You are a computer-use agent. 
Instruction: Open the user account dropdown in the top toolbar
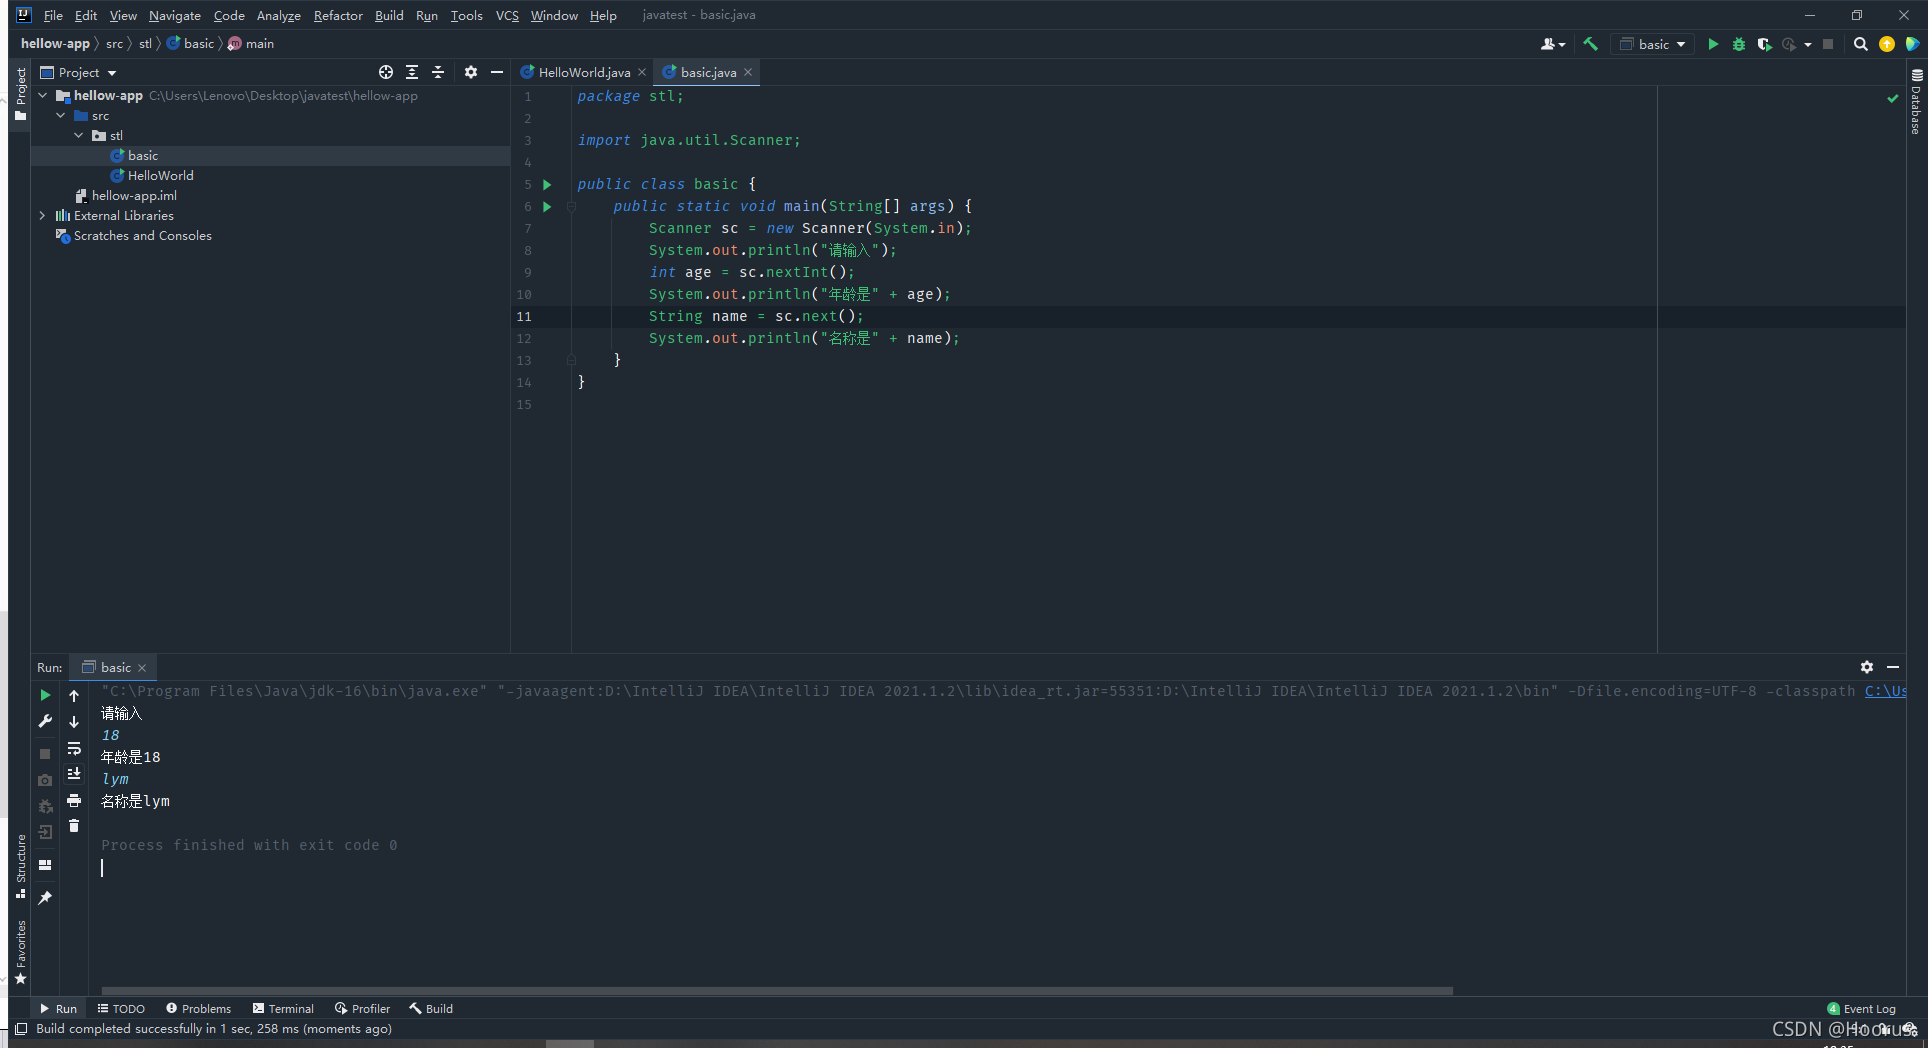(1553, 44)
